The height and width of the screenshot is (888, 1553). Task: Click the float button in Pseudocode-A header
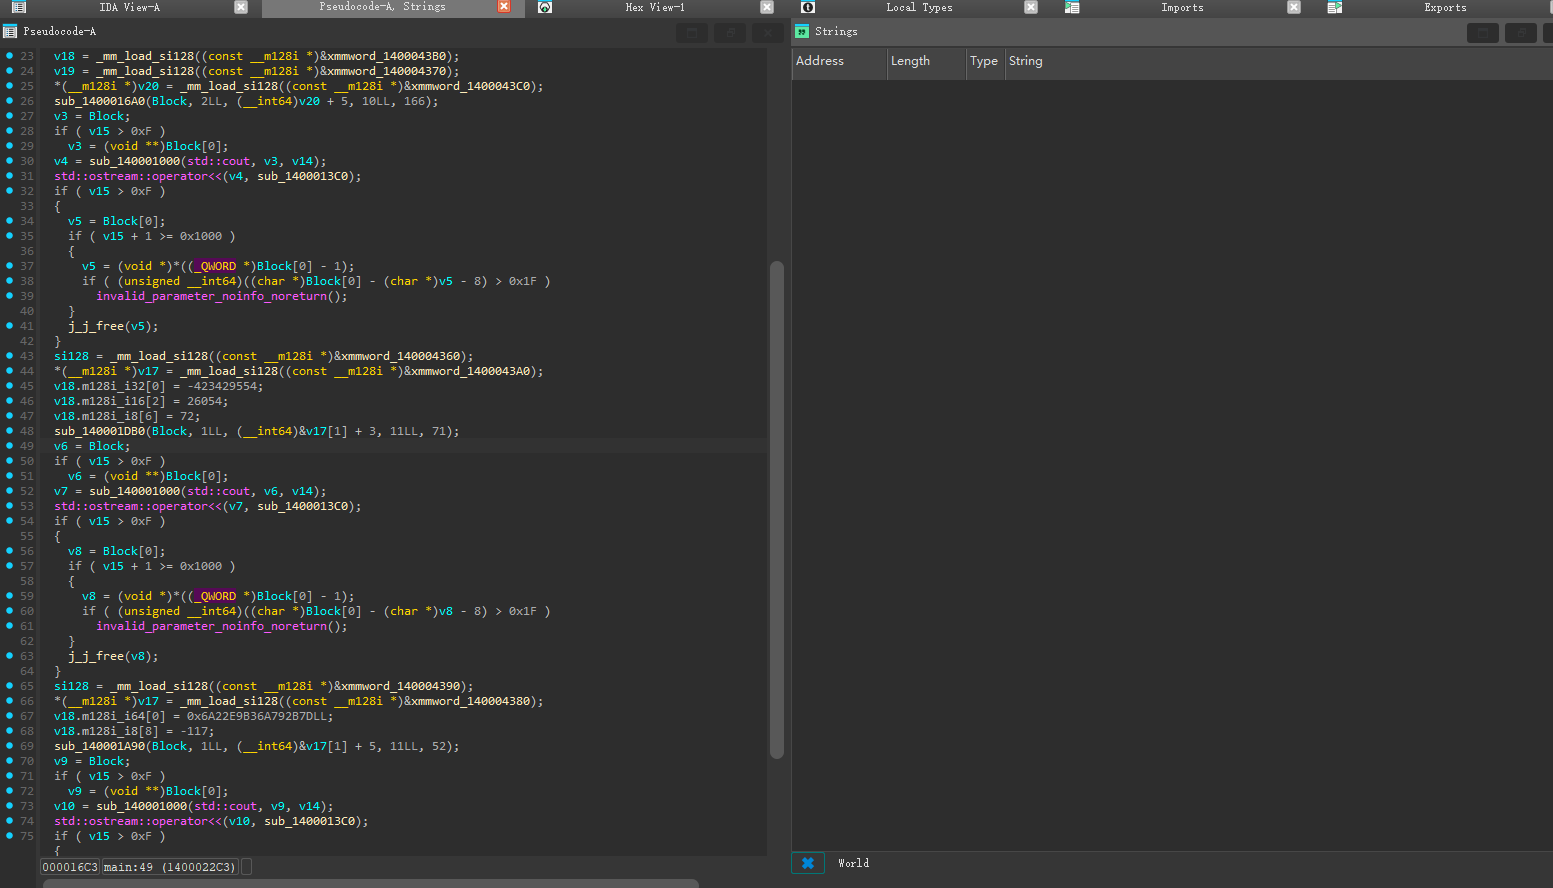(x=730, y=33)
